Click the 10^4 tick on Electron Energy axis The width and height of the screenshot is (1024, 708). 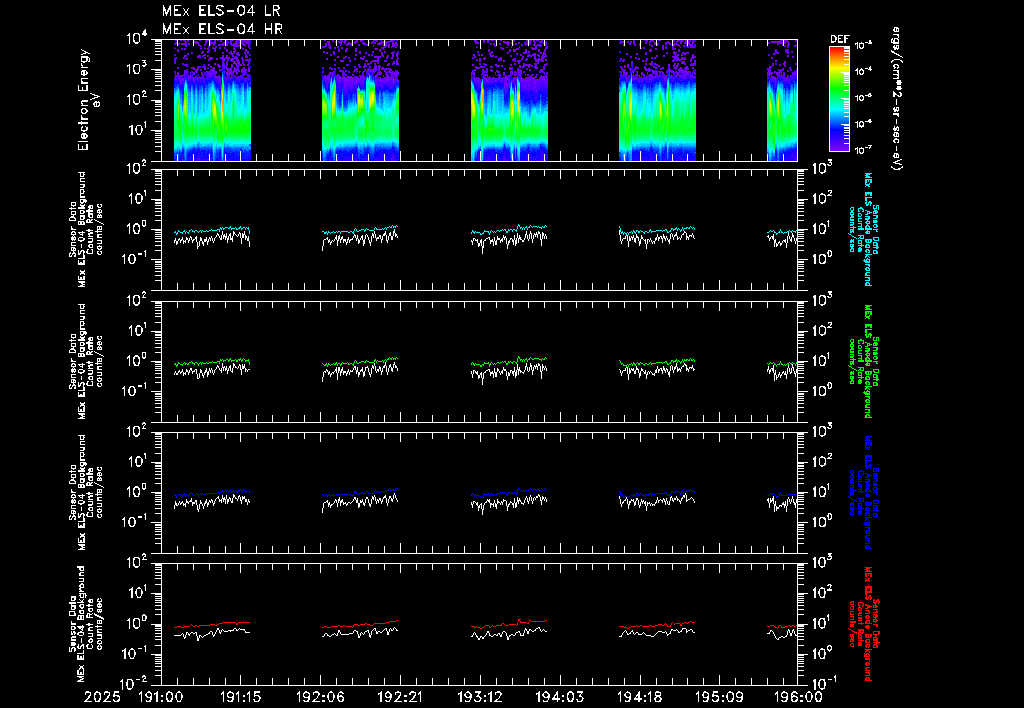pos(138,39)
